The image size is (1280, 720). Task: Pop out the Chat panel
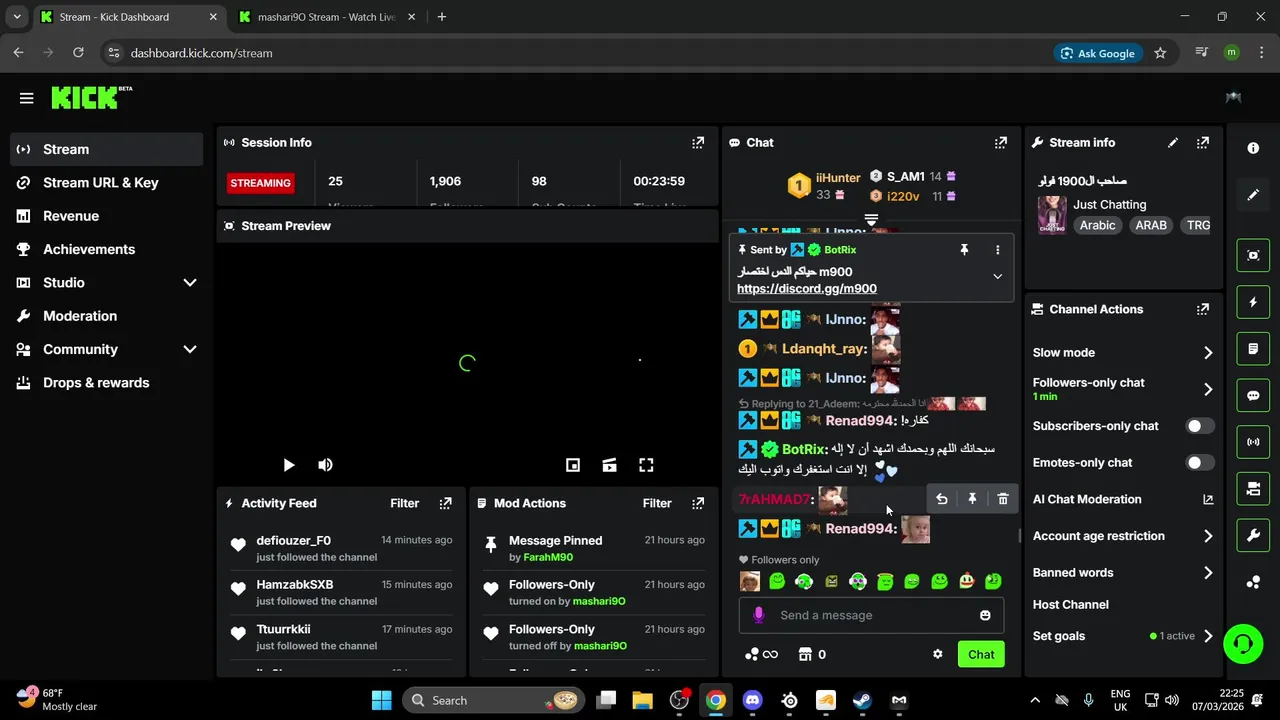[1001, 143]
